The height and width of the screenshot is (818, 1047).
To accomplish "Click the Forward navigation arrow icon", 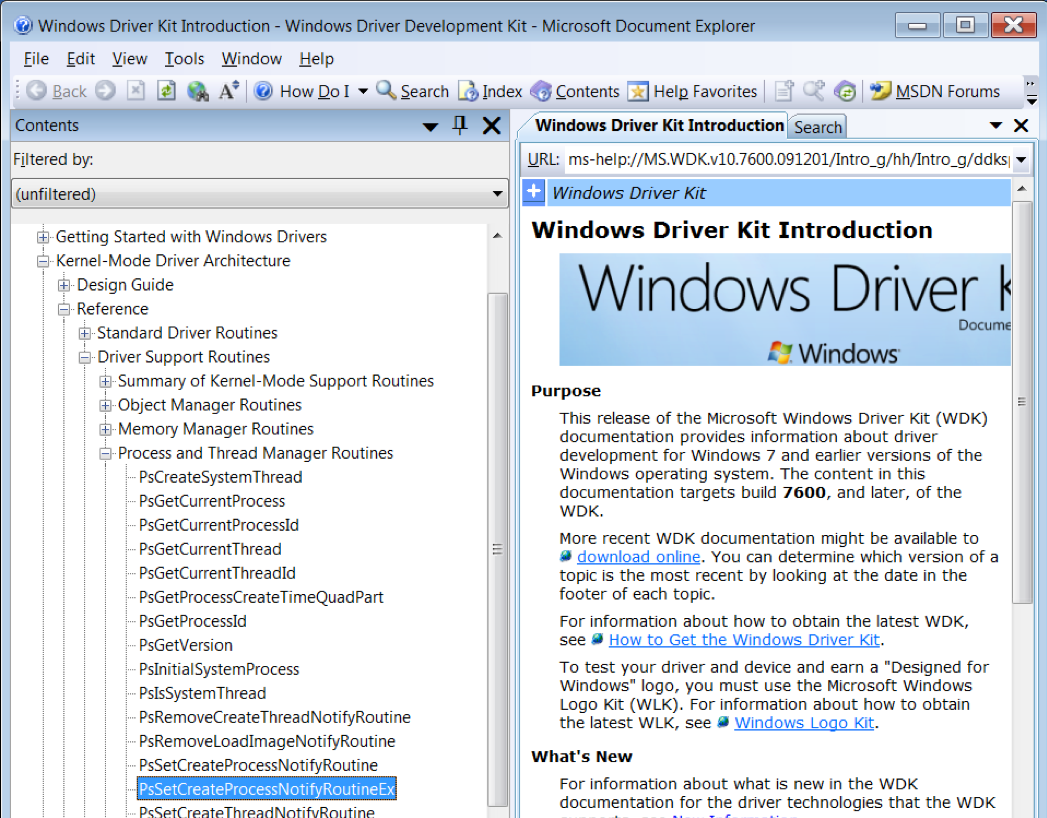I will pyautogui.click(x=106, y=91).
